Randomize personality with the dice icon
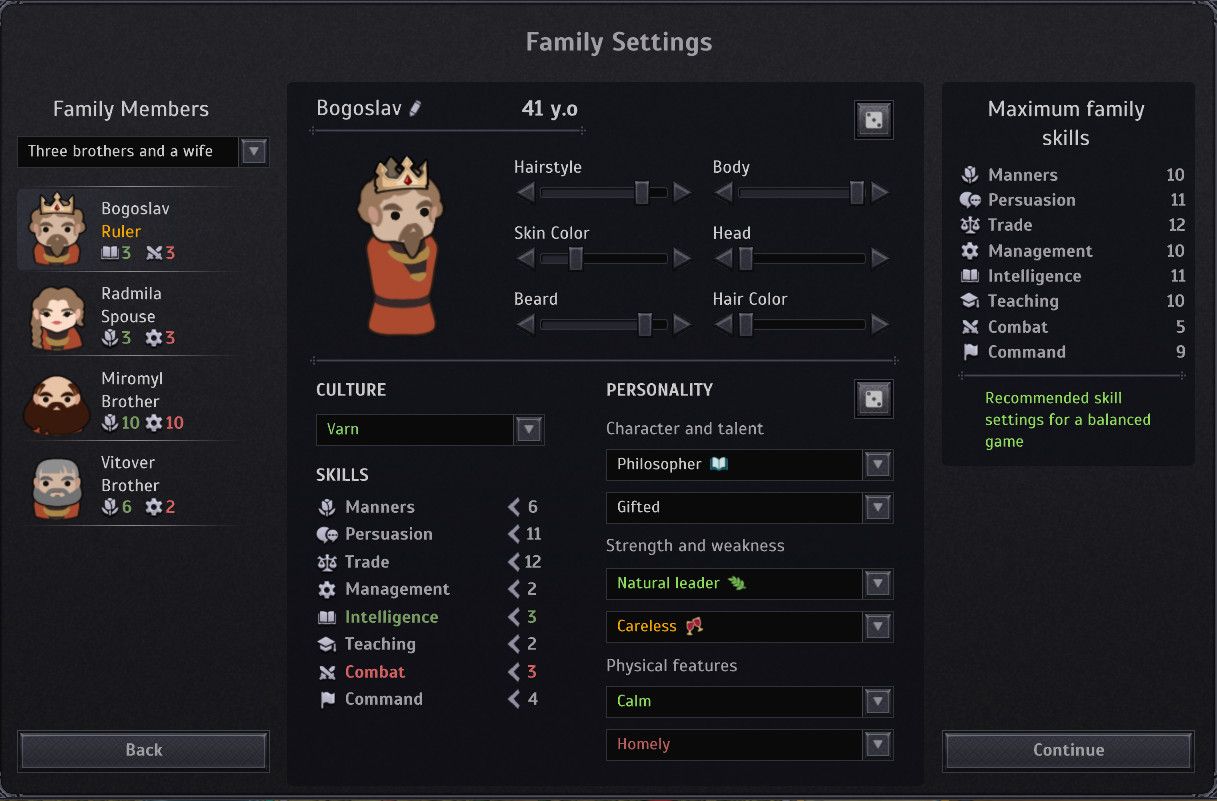 click(874, 399)
